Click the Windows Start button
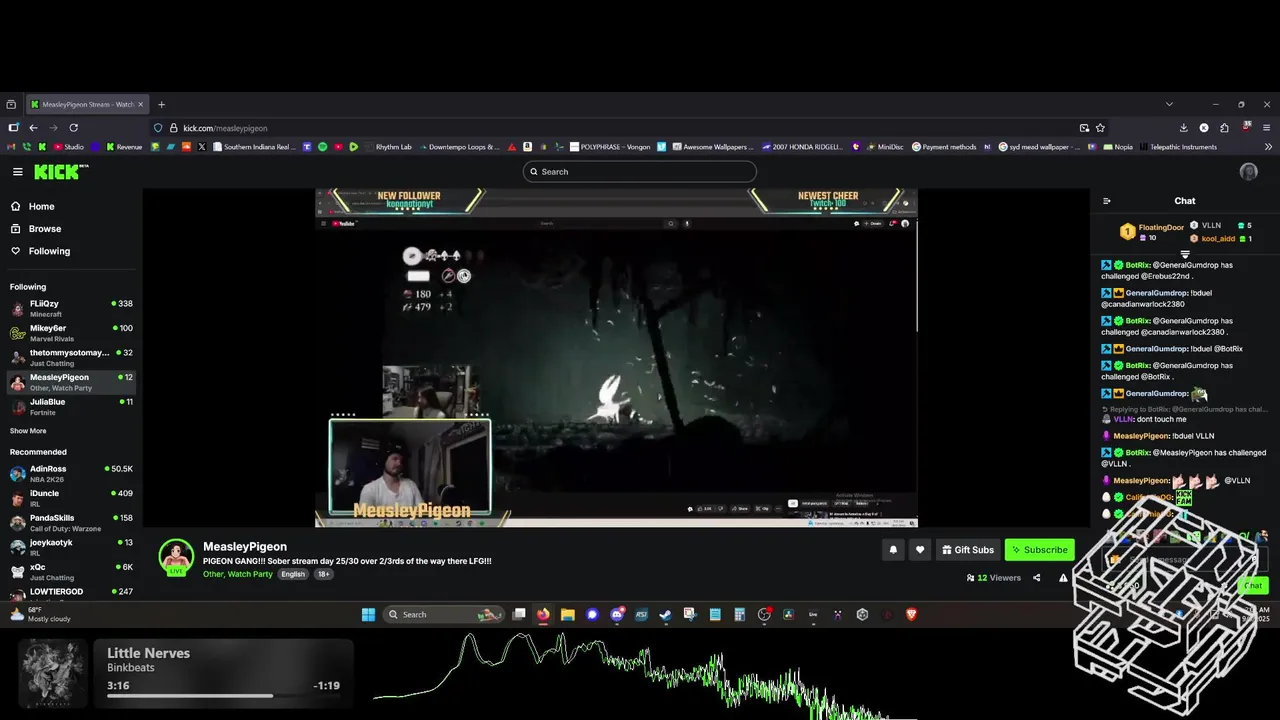Viewport: 1280px width, 720px height. 367,614
